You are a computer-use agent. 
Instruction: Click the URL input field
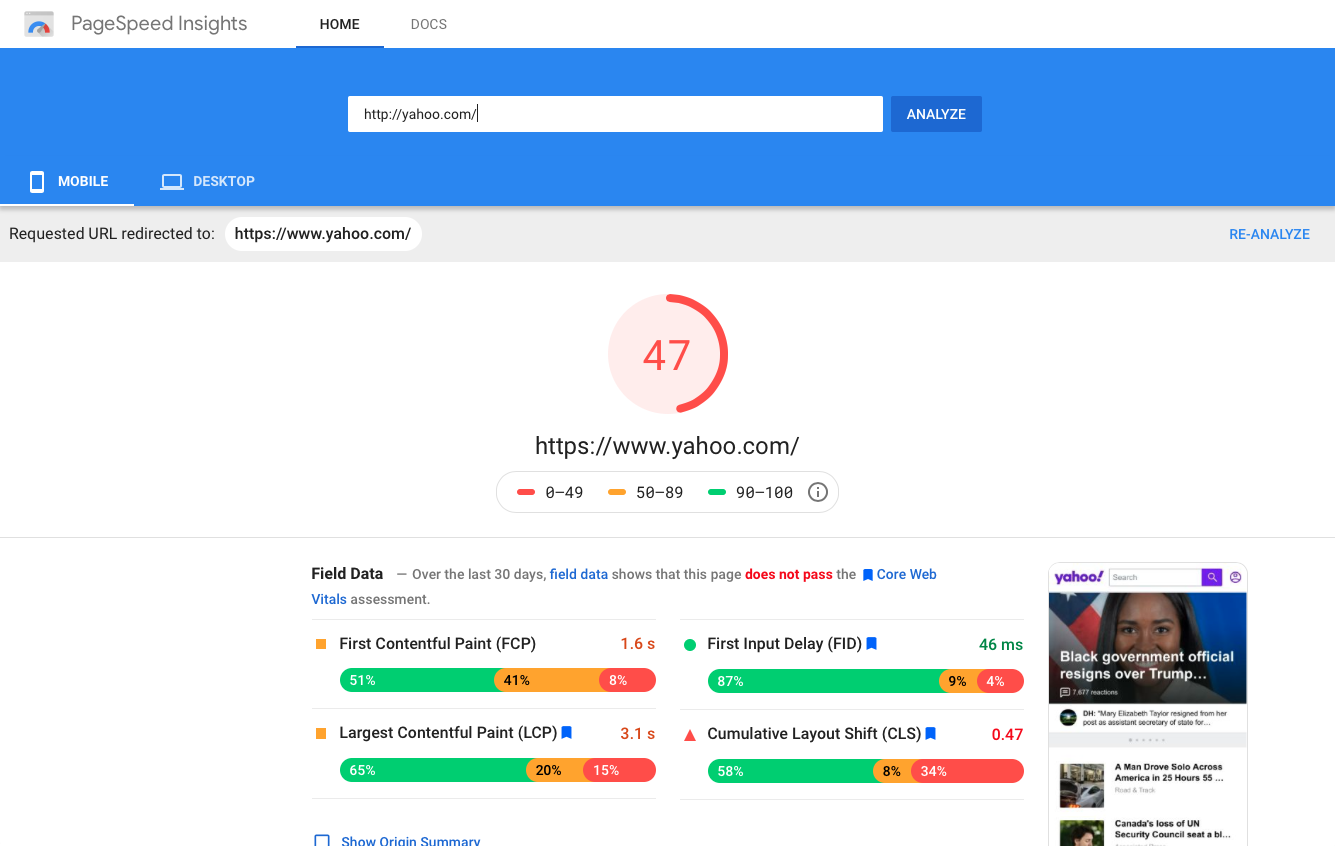615,114
